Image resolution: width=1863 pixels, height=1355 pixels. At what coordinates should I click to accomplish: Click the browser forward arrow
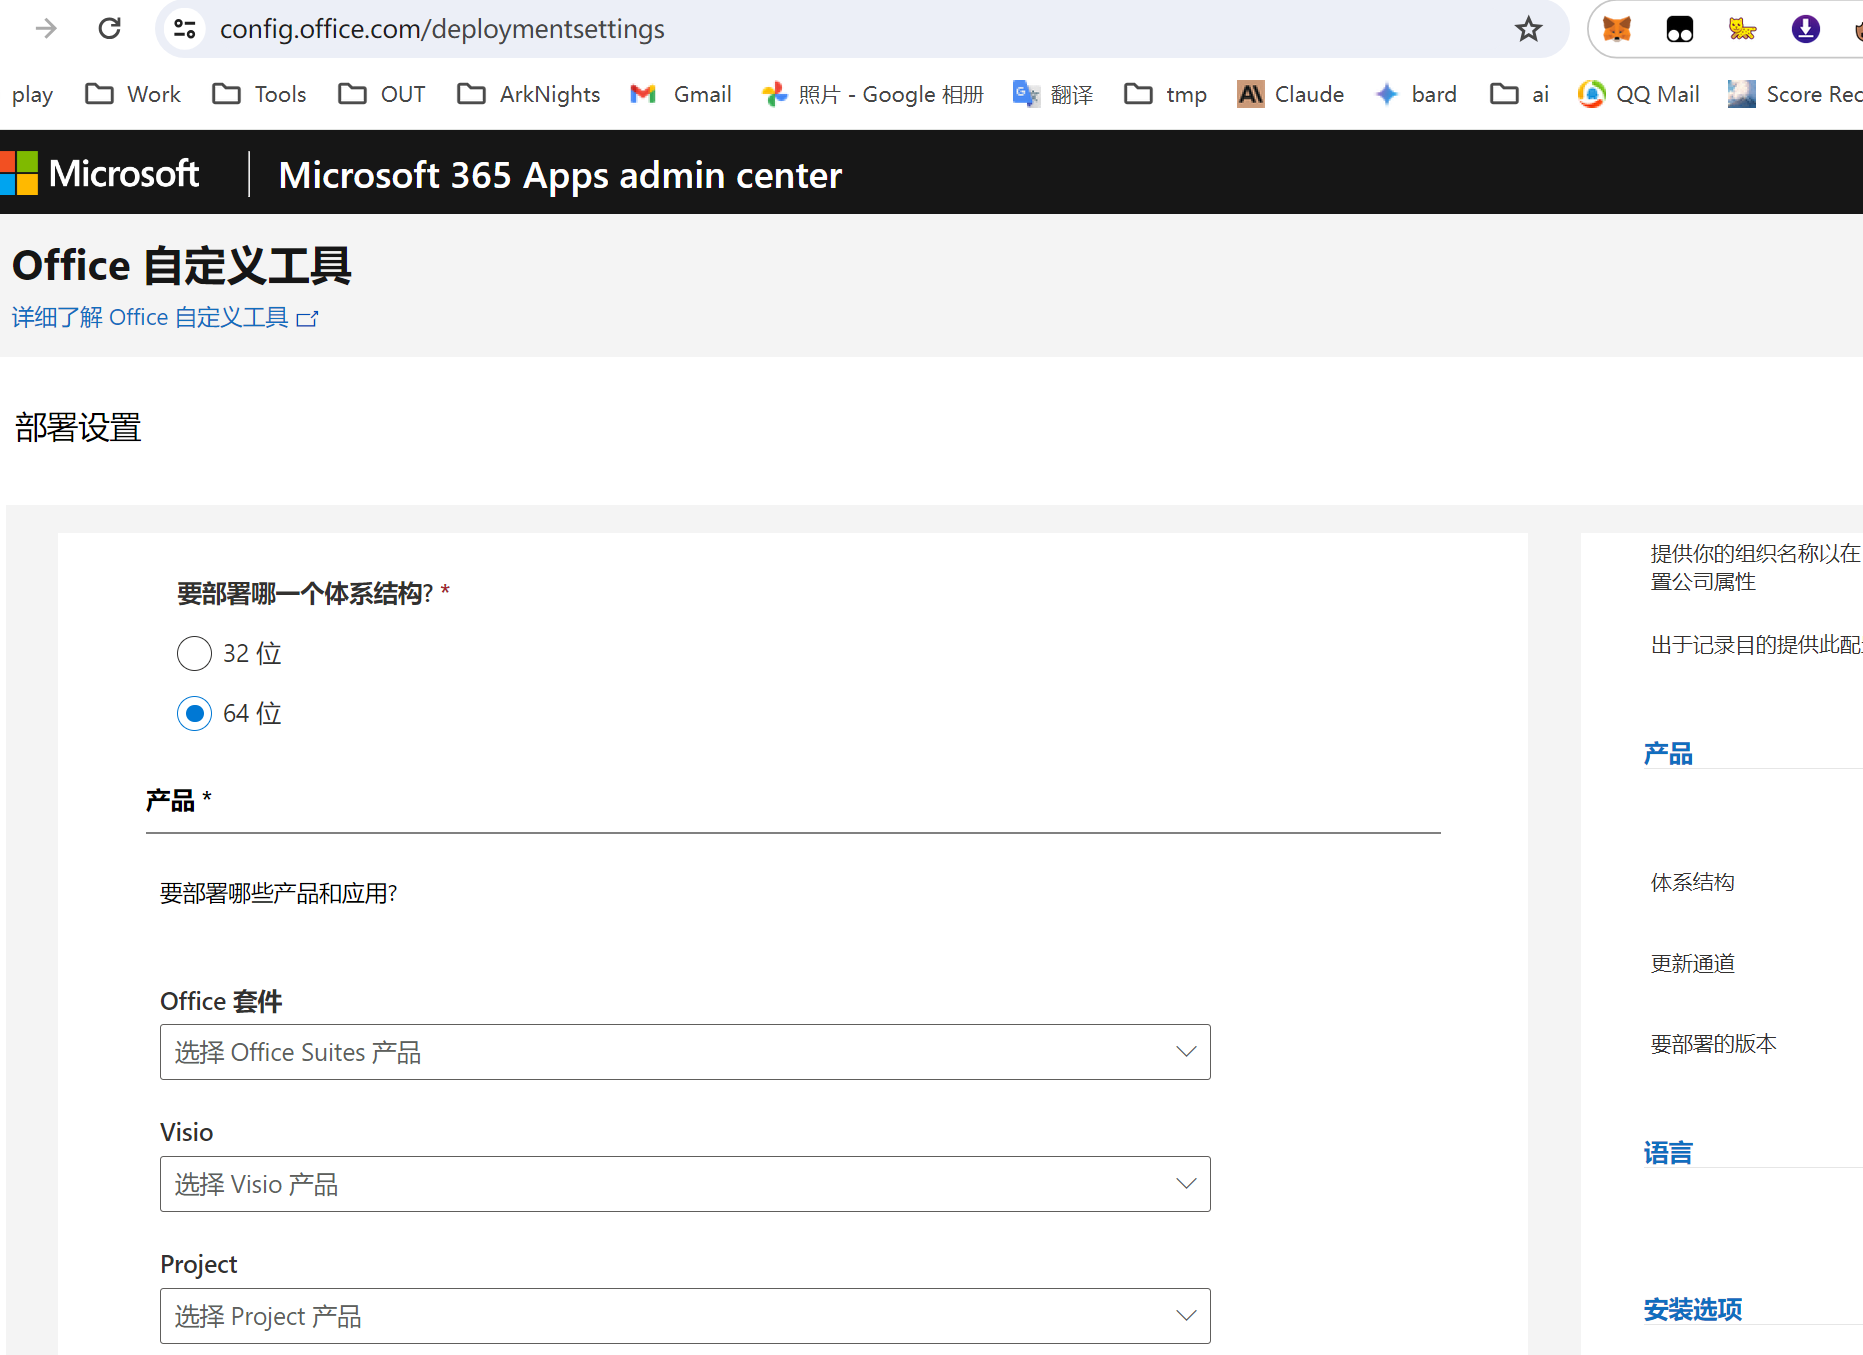(x=46, y=29)
